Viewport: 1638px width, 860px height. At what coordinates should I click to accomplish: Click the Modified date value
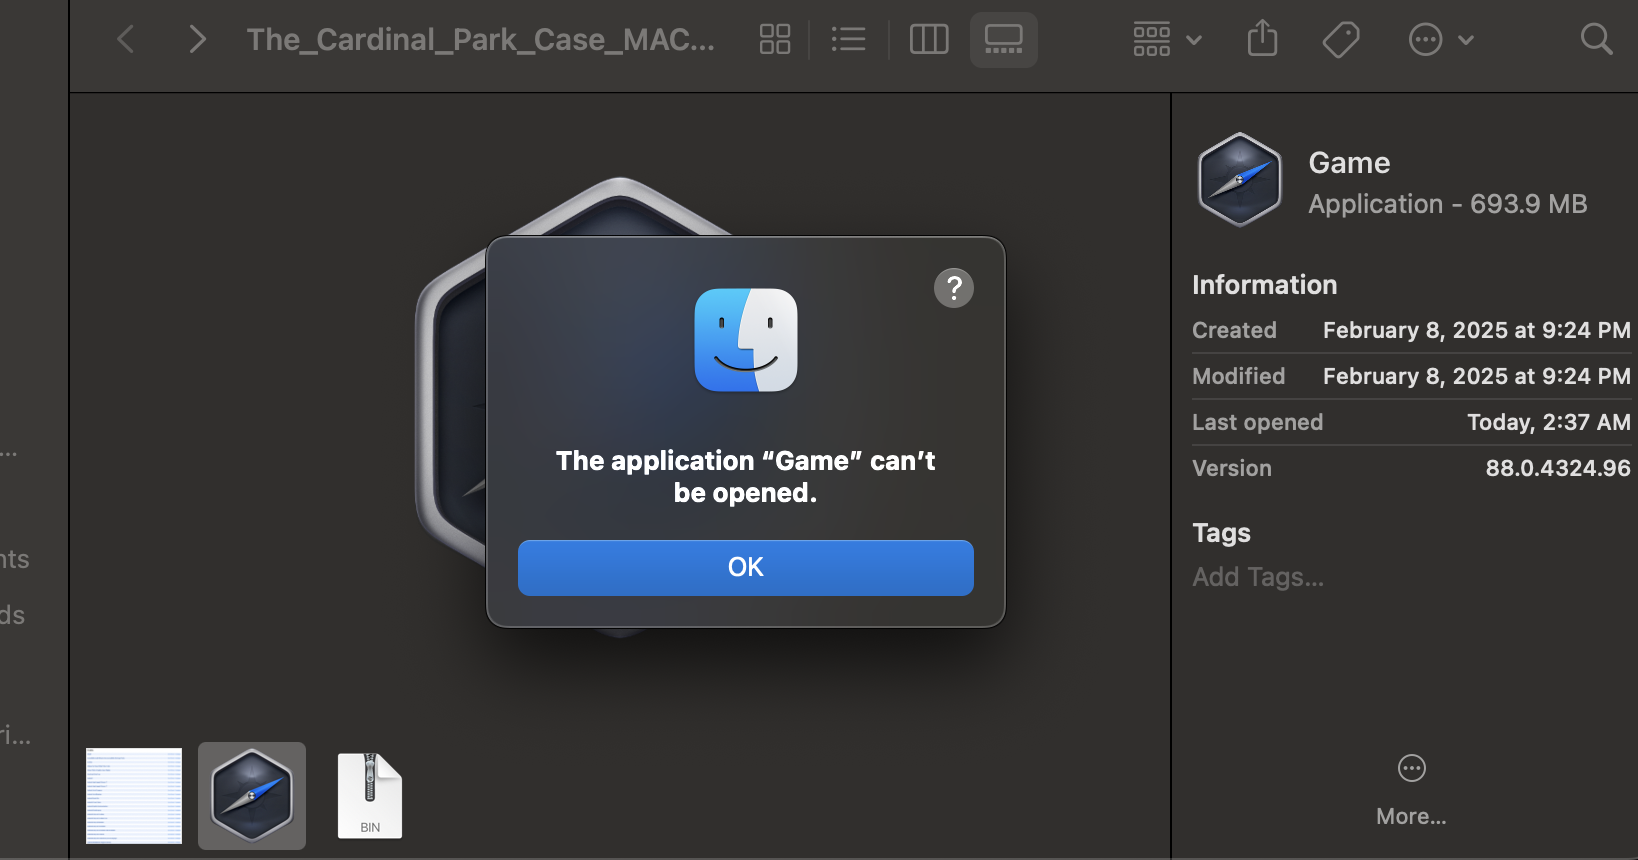(1477, 376)
